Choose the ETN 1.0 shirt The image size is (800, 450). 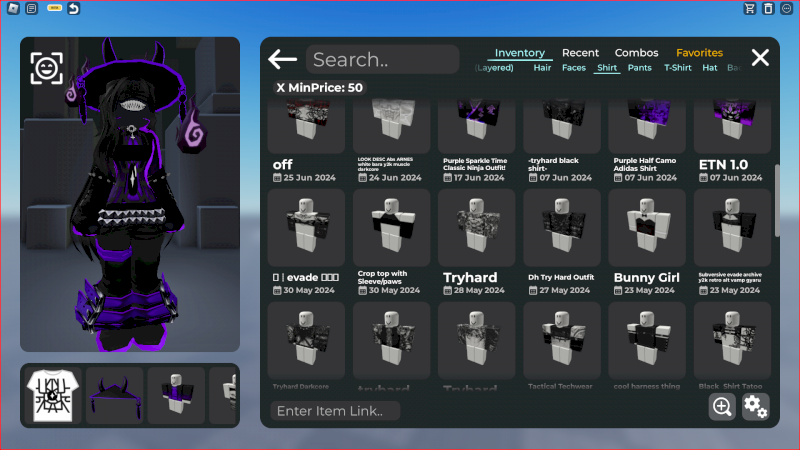(x=732, y=127)
